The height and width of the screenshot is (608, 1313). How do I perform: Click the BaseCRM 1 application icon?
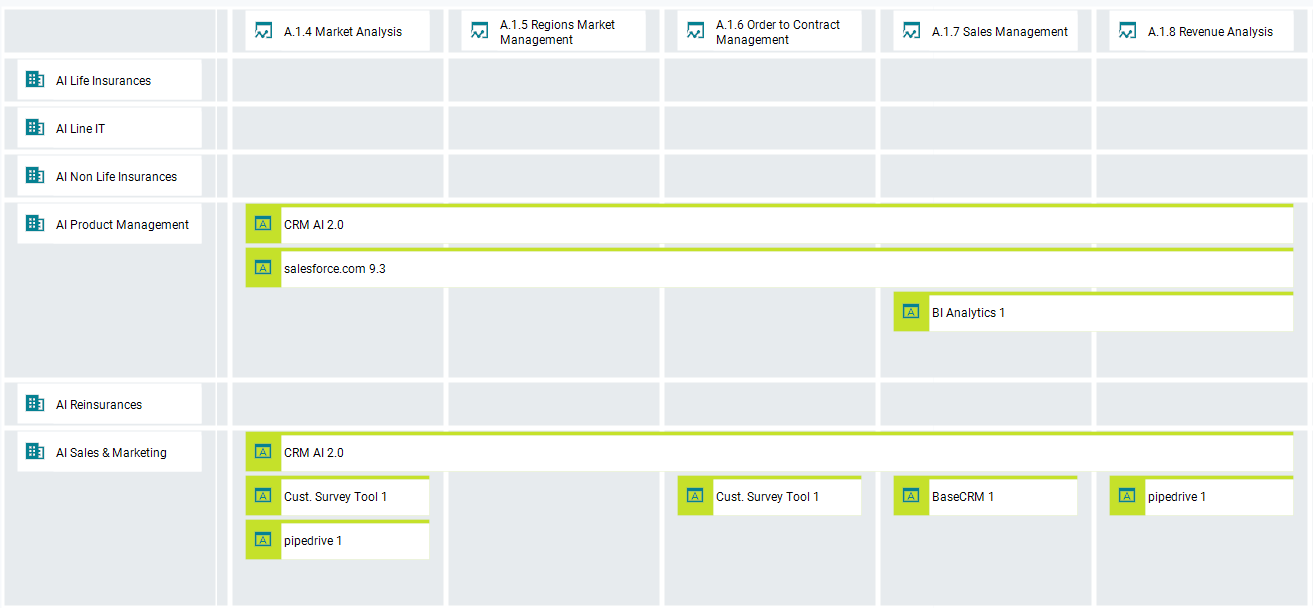[910, 495]
